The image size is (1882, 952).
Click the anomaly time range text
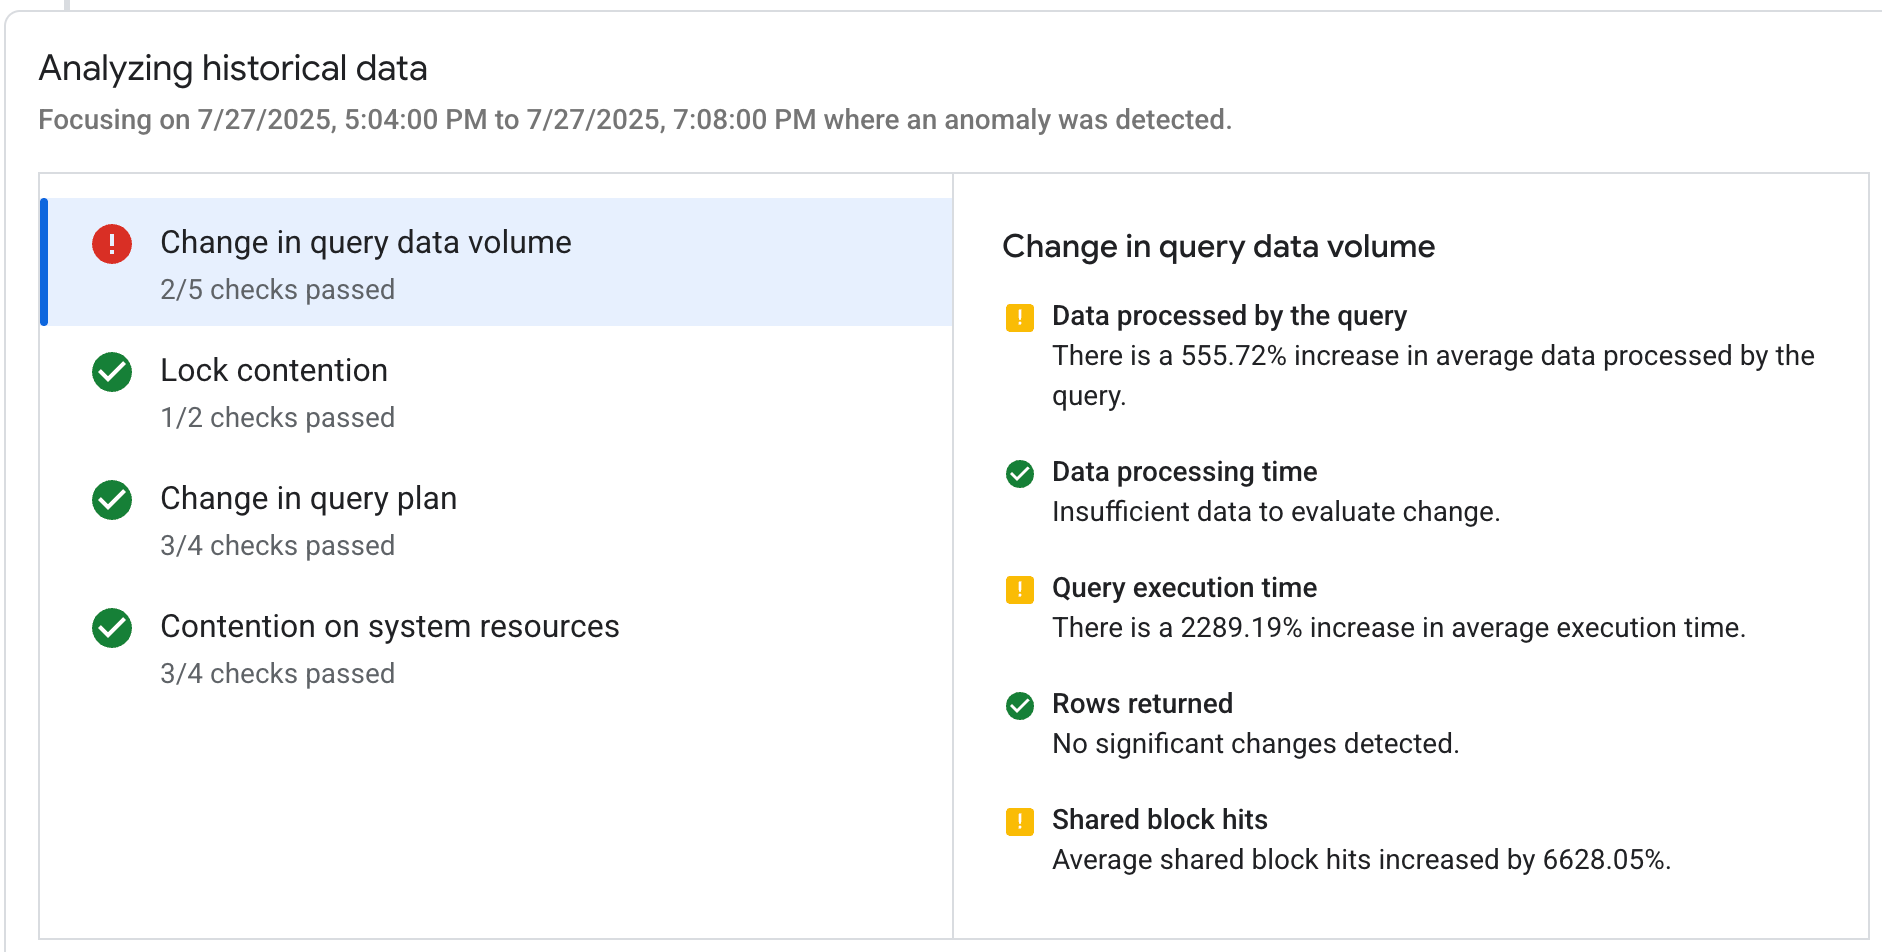coord(635,119)
